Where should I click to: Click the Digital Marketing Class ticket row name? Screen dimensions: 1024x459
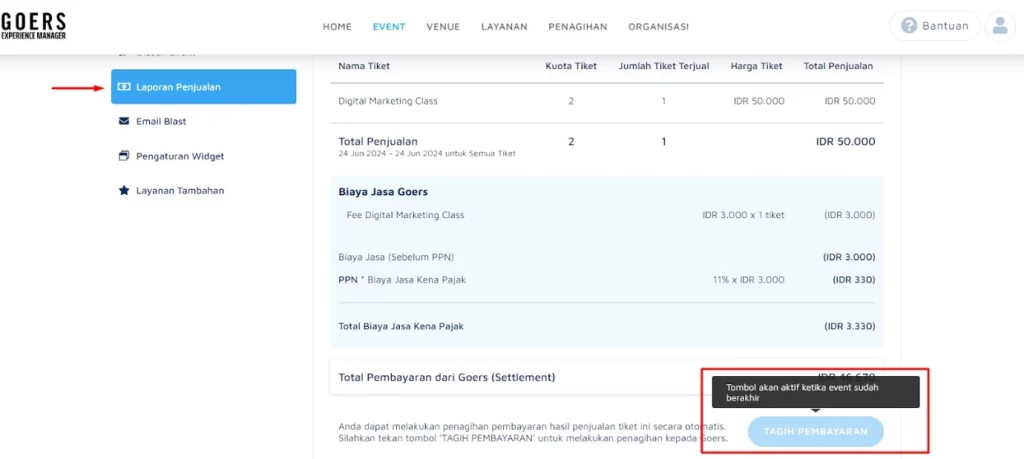pos(388,101)
